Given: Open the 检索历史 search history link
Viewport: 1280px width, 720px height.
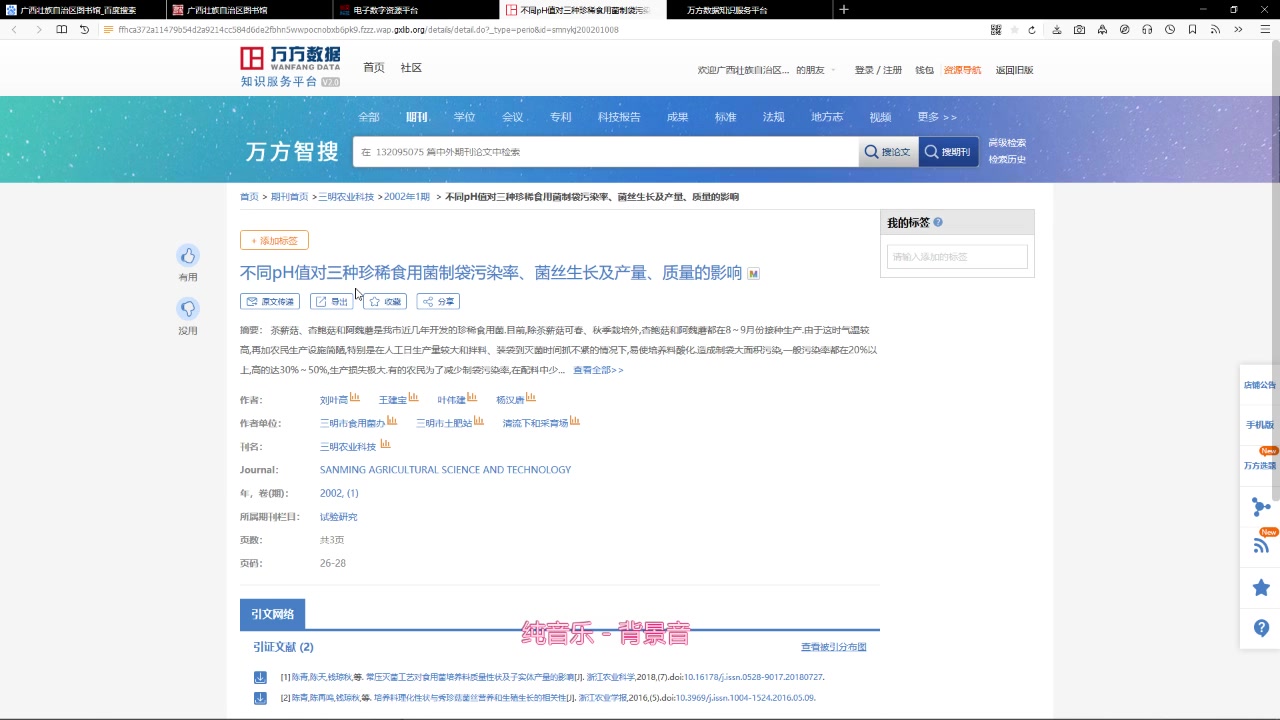Looking at the screenshot, I should click(1007, 160).
